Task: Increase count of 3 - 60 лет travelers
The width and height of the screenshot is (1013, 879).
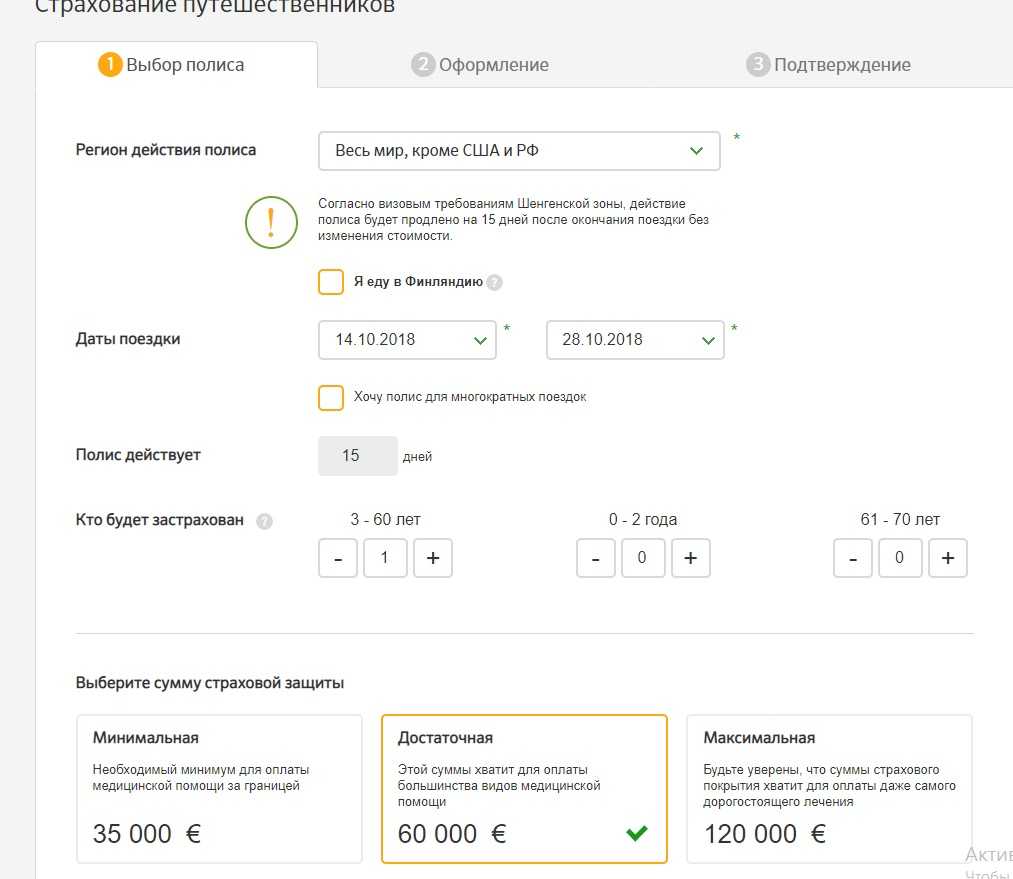Action: point(432,559)
